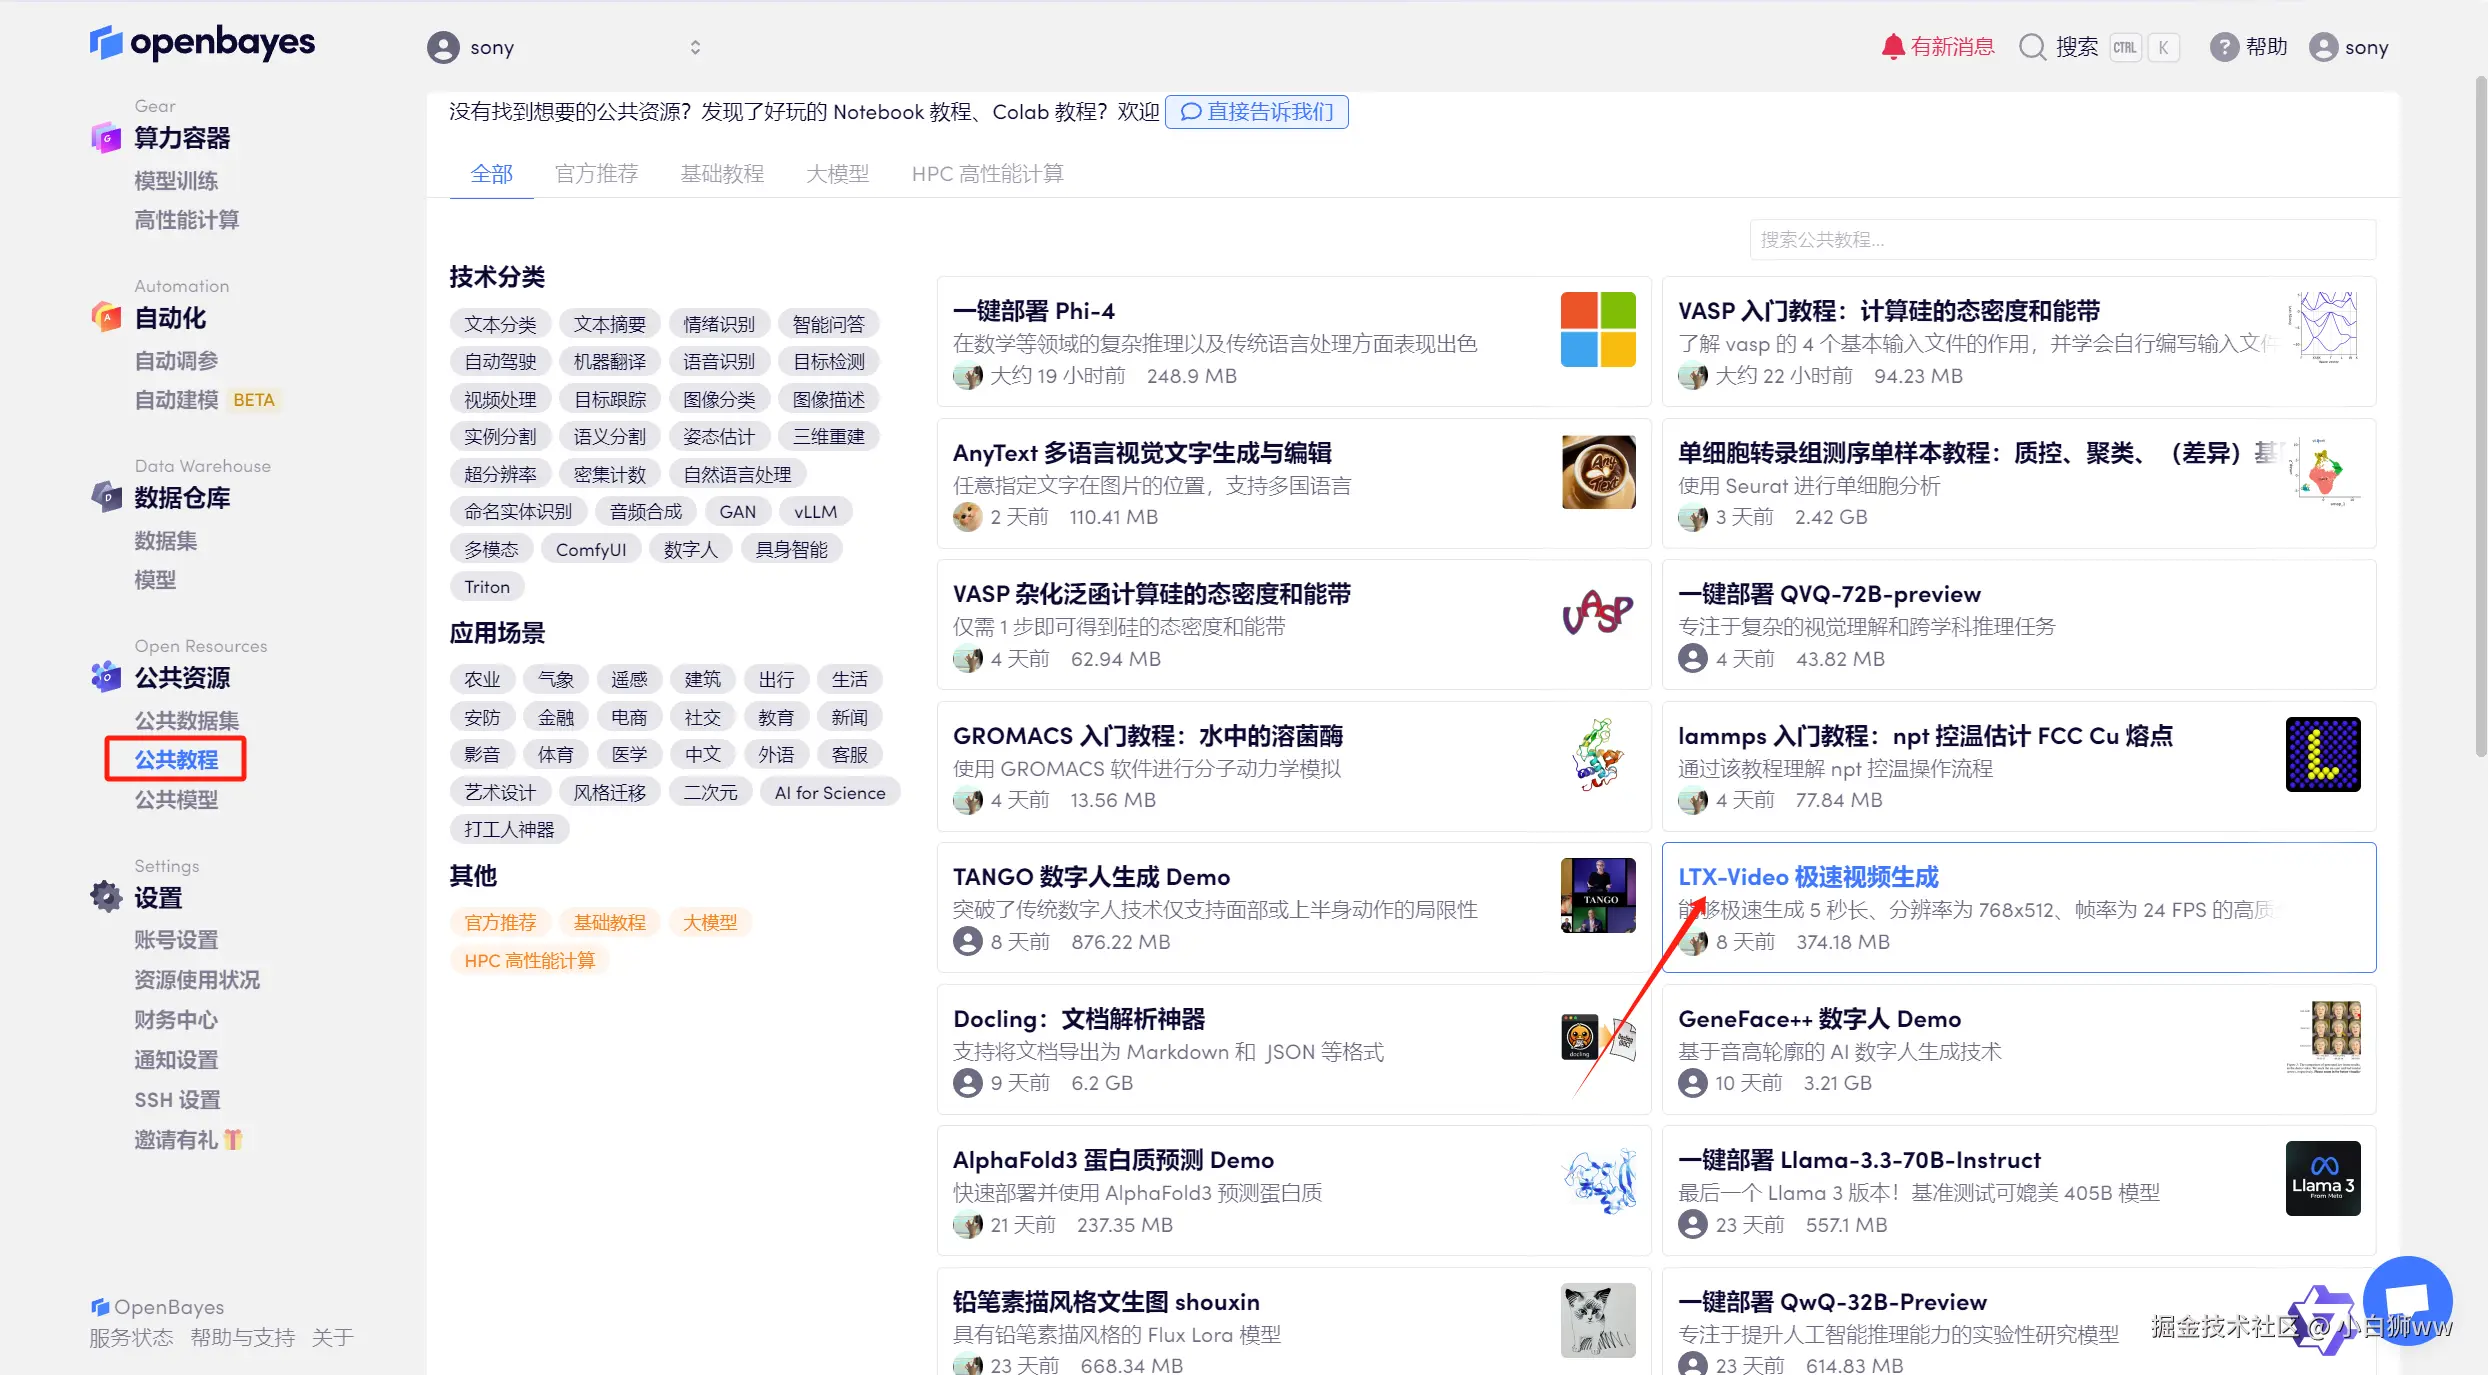The height and width of the screenshot is (1375, 2488).
Task: Click the Data Warehouse sidebar icon
Action: (x=106, y=497)
